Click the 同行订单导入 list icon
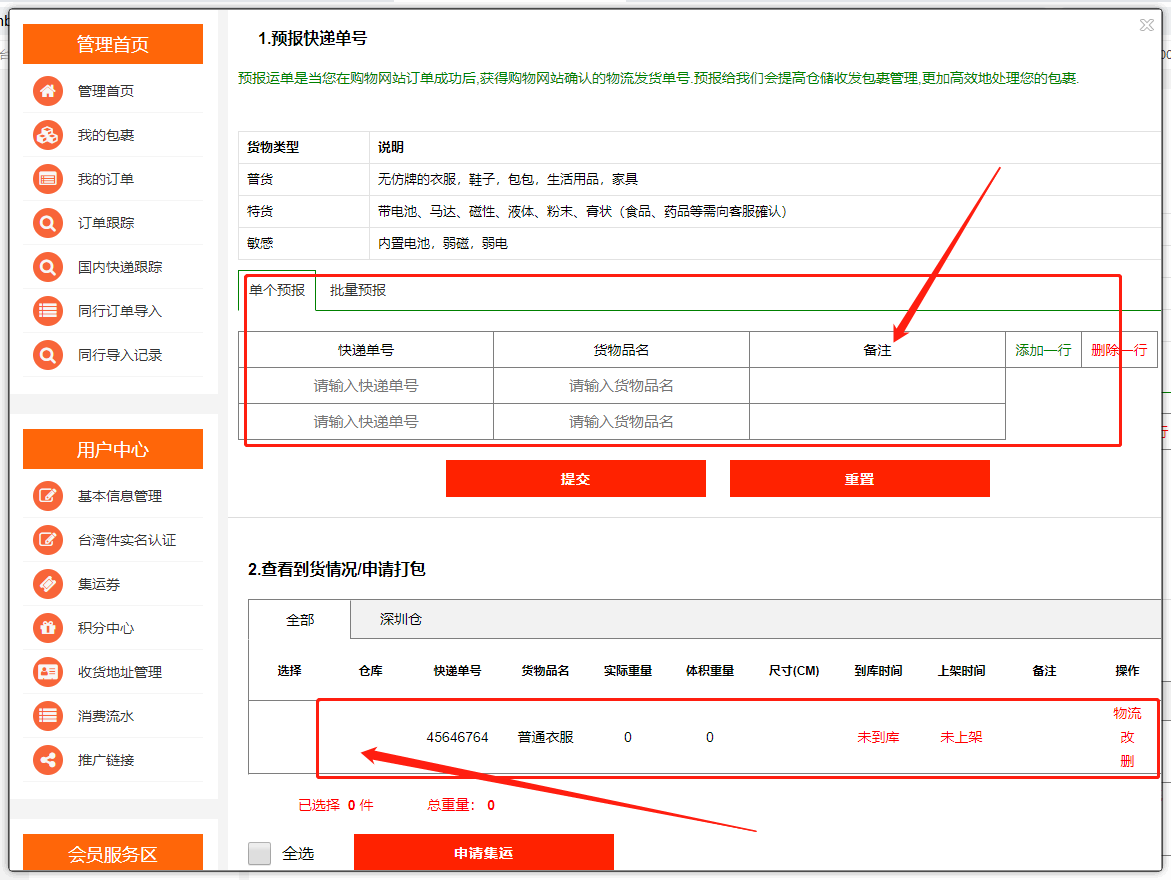This screenshot has width=1171, height=880. 48,311
